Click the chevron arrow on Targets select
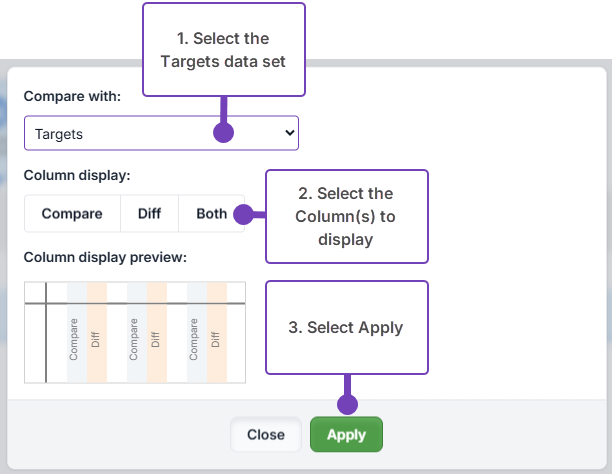612x474 pixels. 289,132
